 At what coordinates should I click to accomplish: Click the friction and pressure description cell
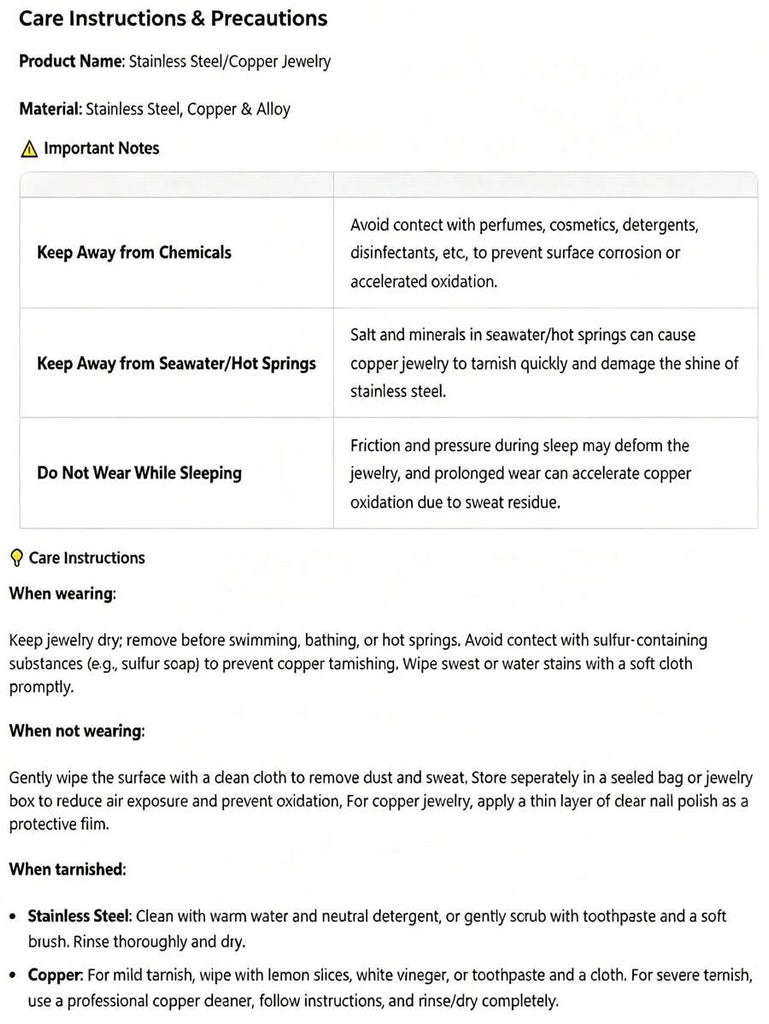545,473
